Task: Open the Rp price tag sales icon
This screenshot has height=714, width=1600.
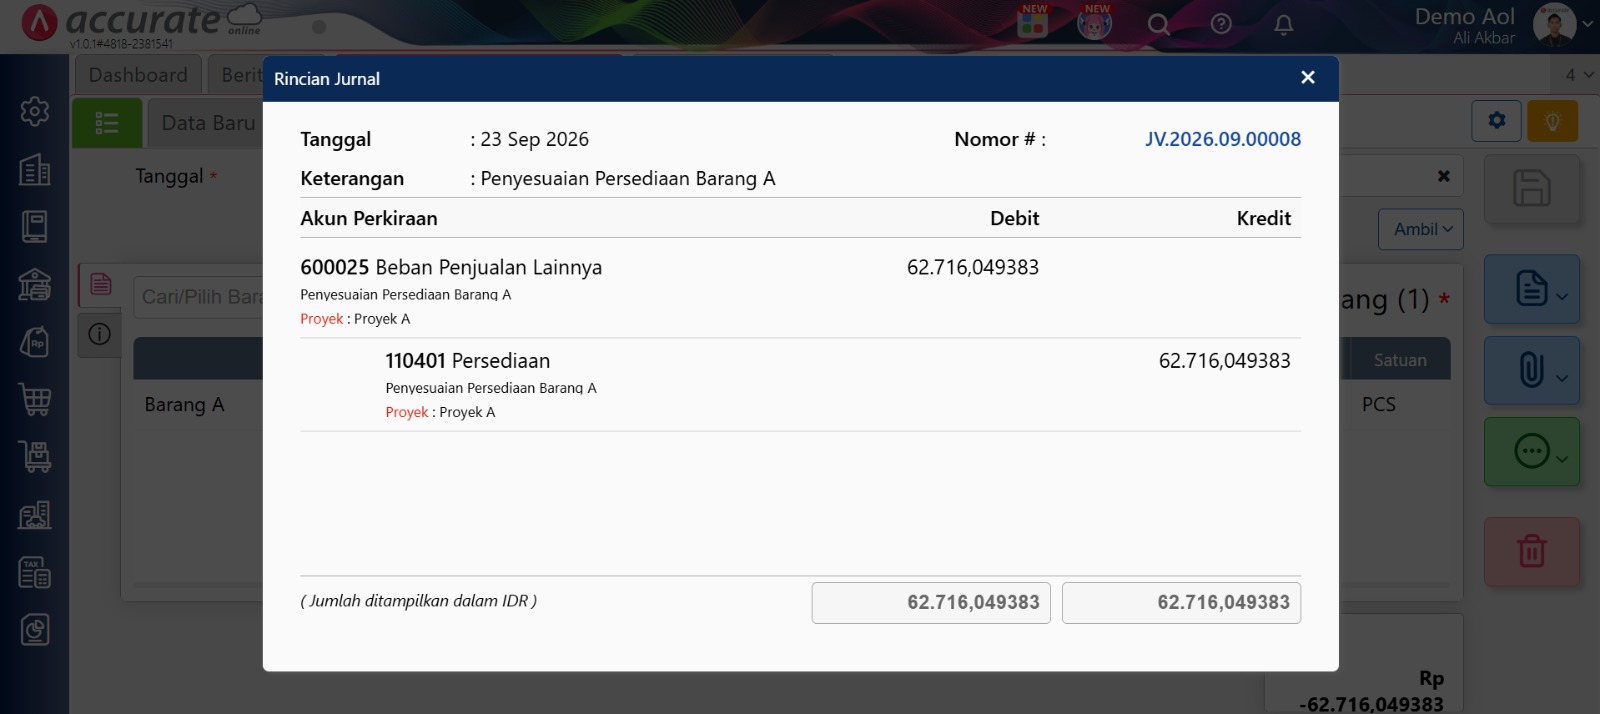Action: 35,342
